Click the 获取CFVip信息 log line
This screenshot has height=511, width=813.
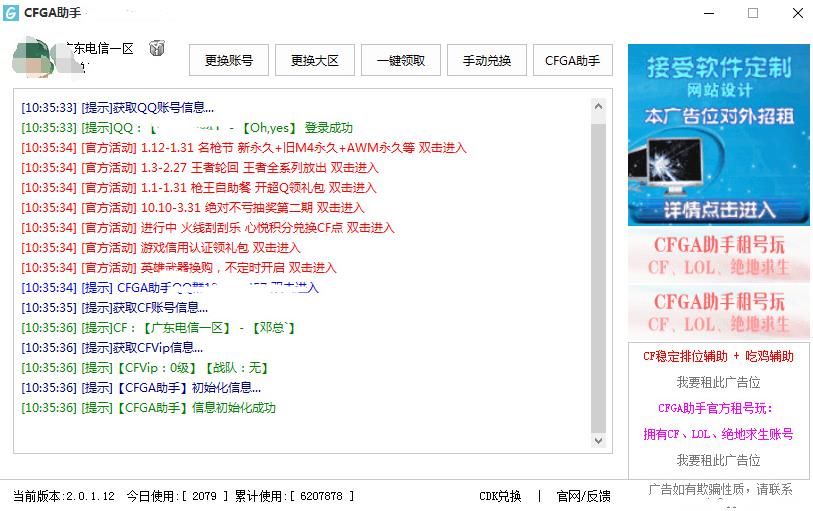tap(112, 348)
